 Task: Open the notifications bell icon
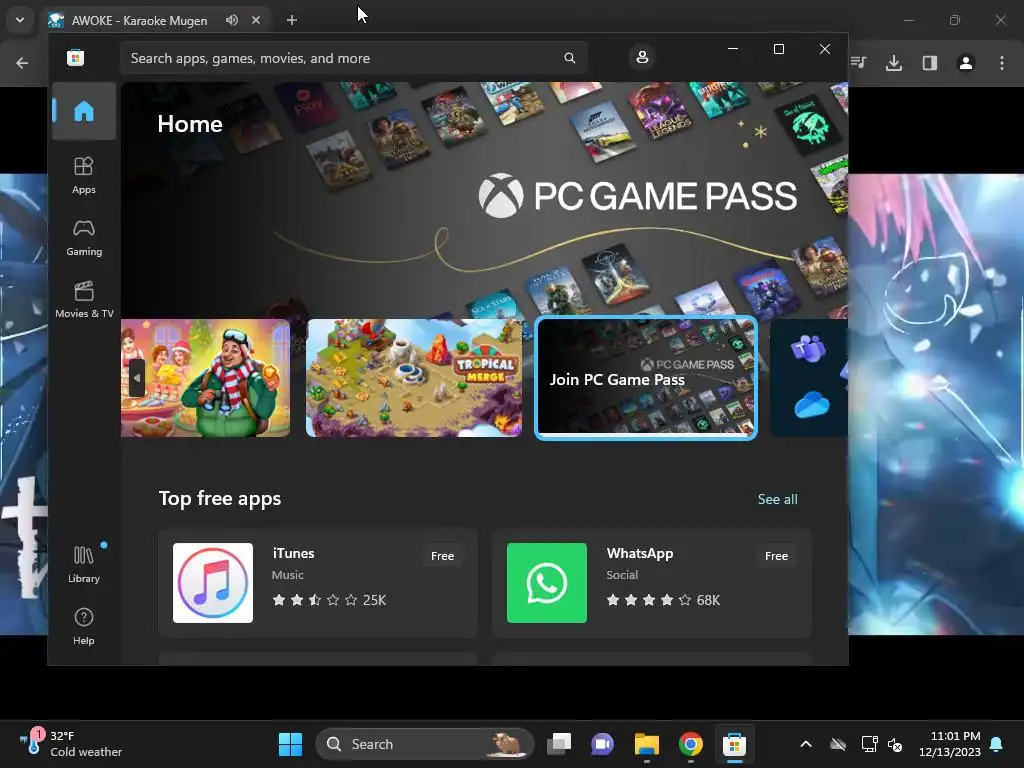click(997, 744)
